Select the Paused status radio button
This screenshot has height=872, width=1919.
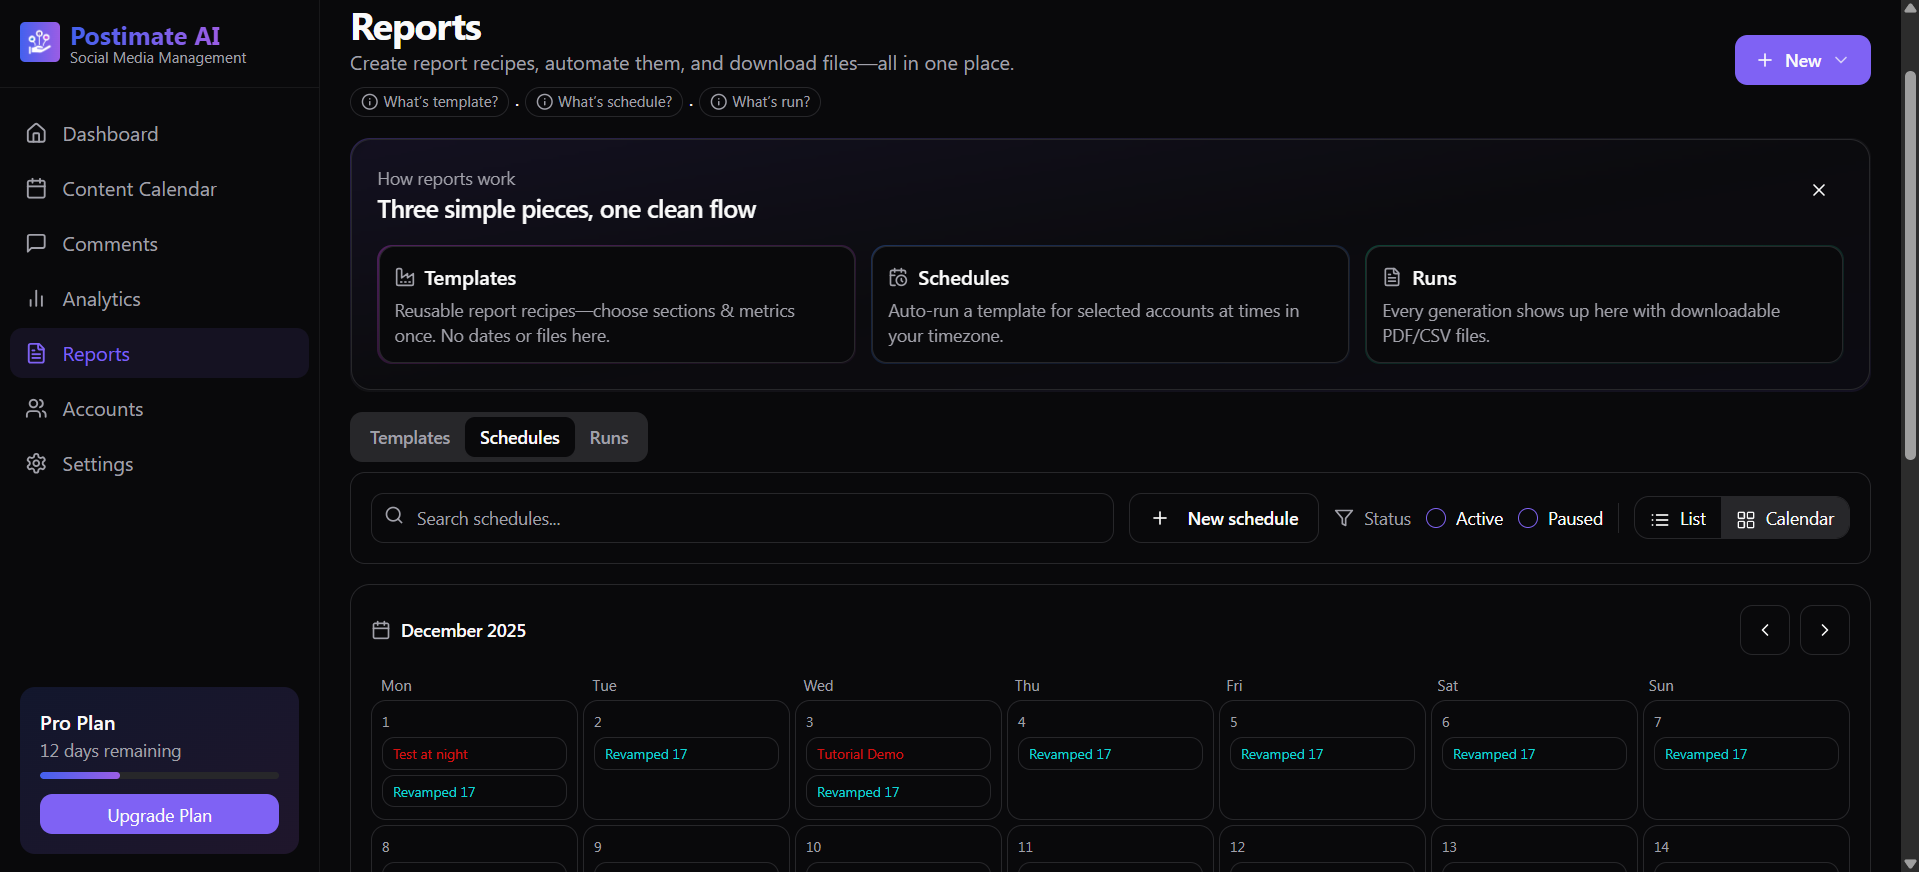click(1528, 518)
